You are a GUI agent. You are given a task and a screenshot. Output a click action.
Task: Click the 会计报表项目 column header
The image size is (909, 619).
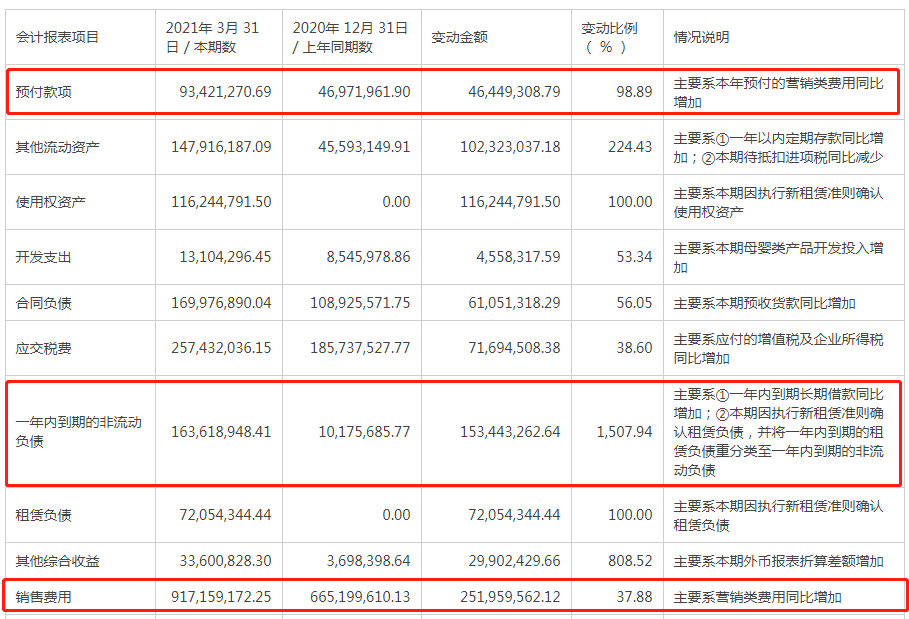pyautogui.click(x=57, y=37)
